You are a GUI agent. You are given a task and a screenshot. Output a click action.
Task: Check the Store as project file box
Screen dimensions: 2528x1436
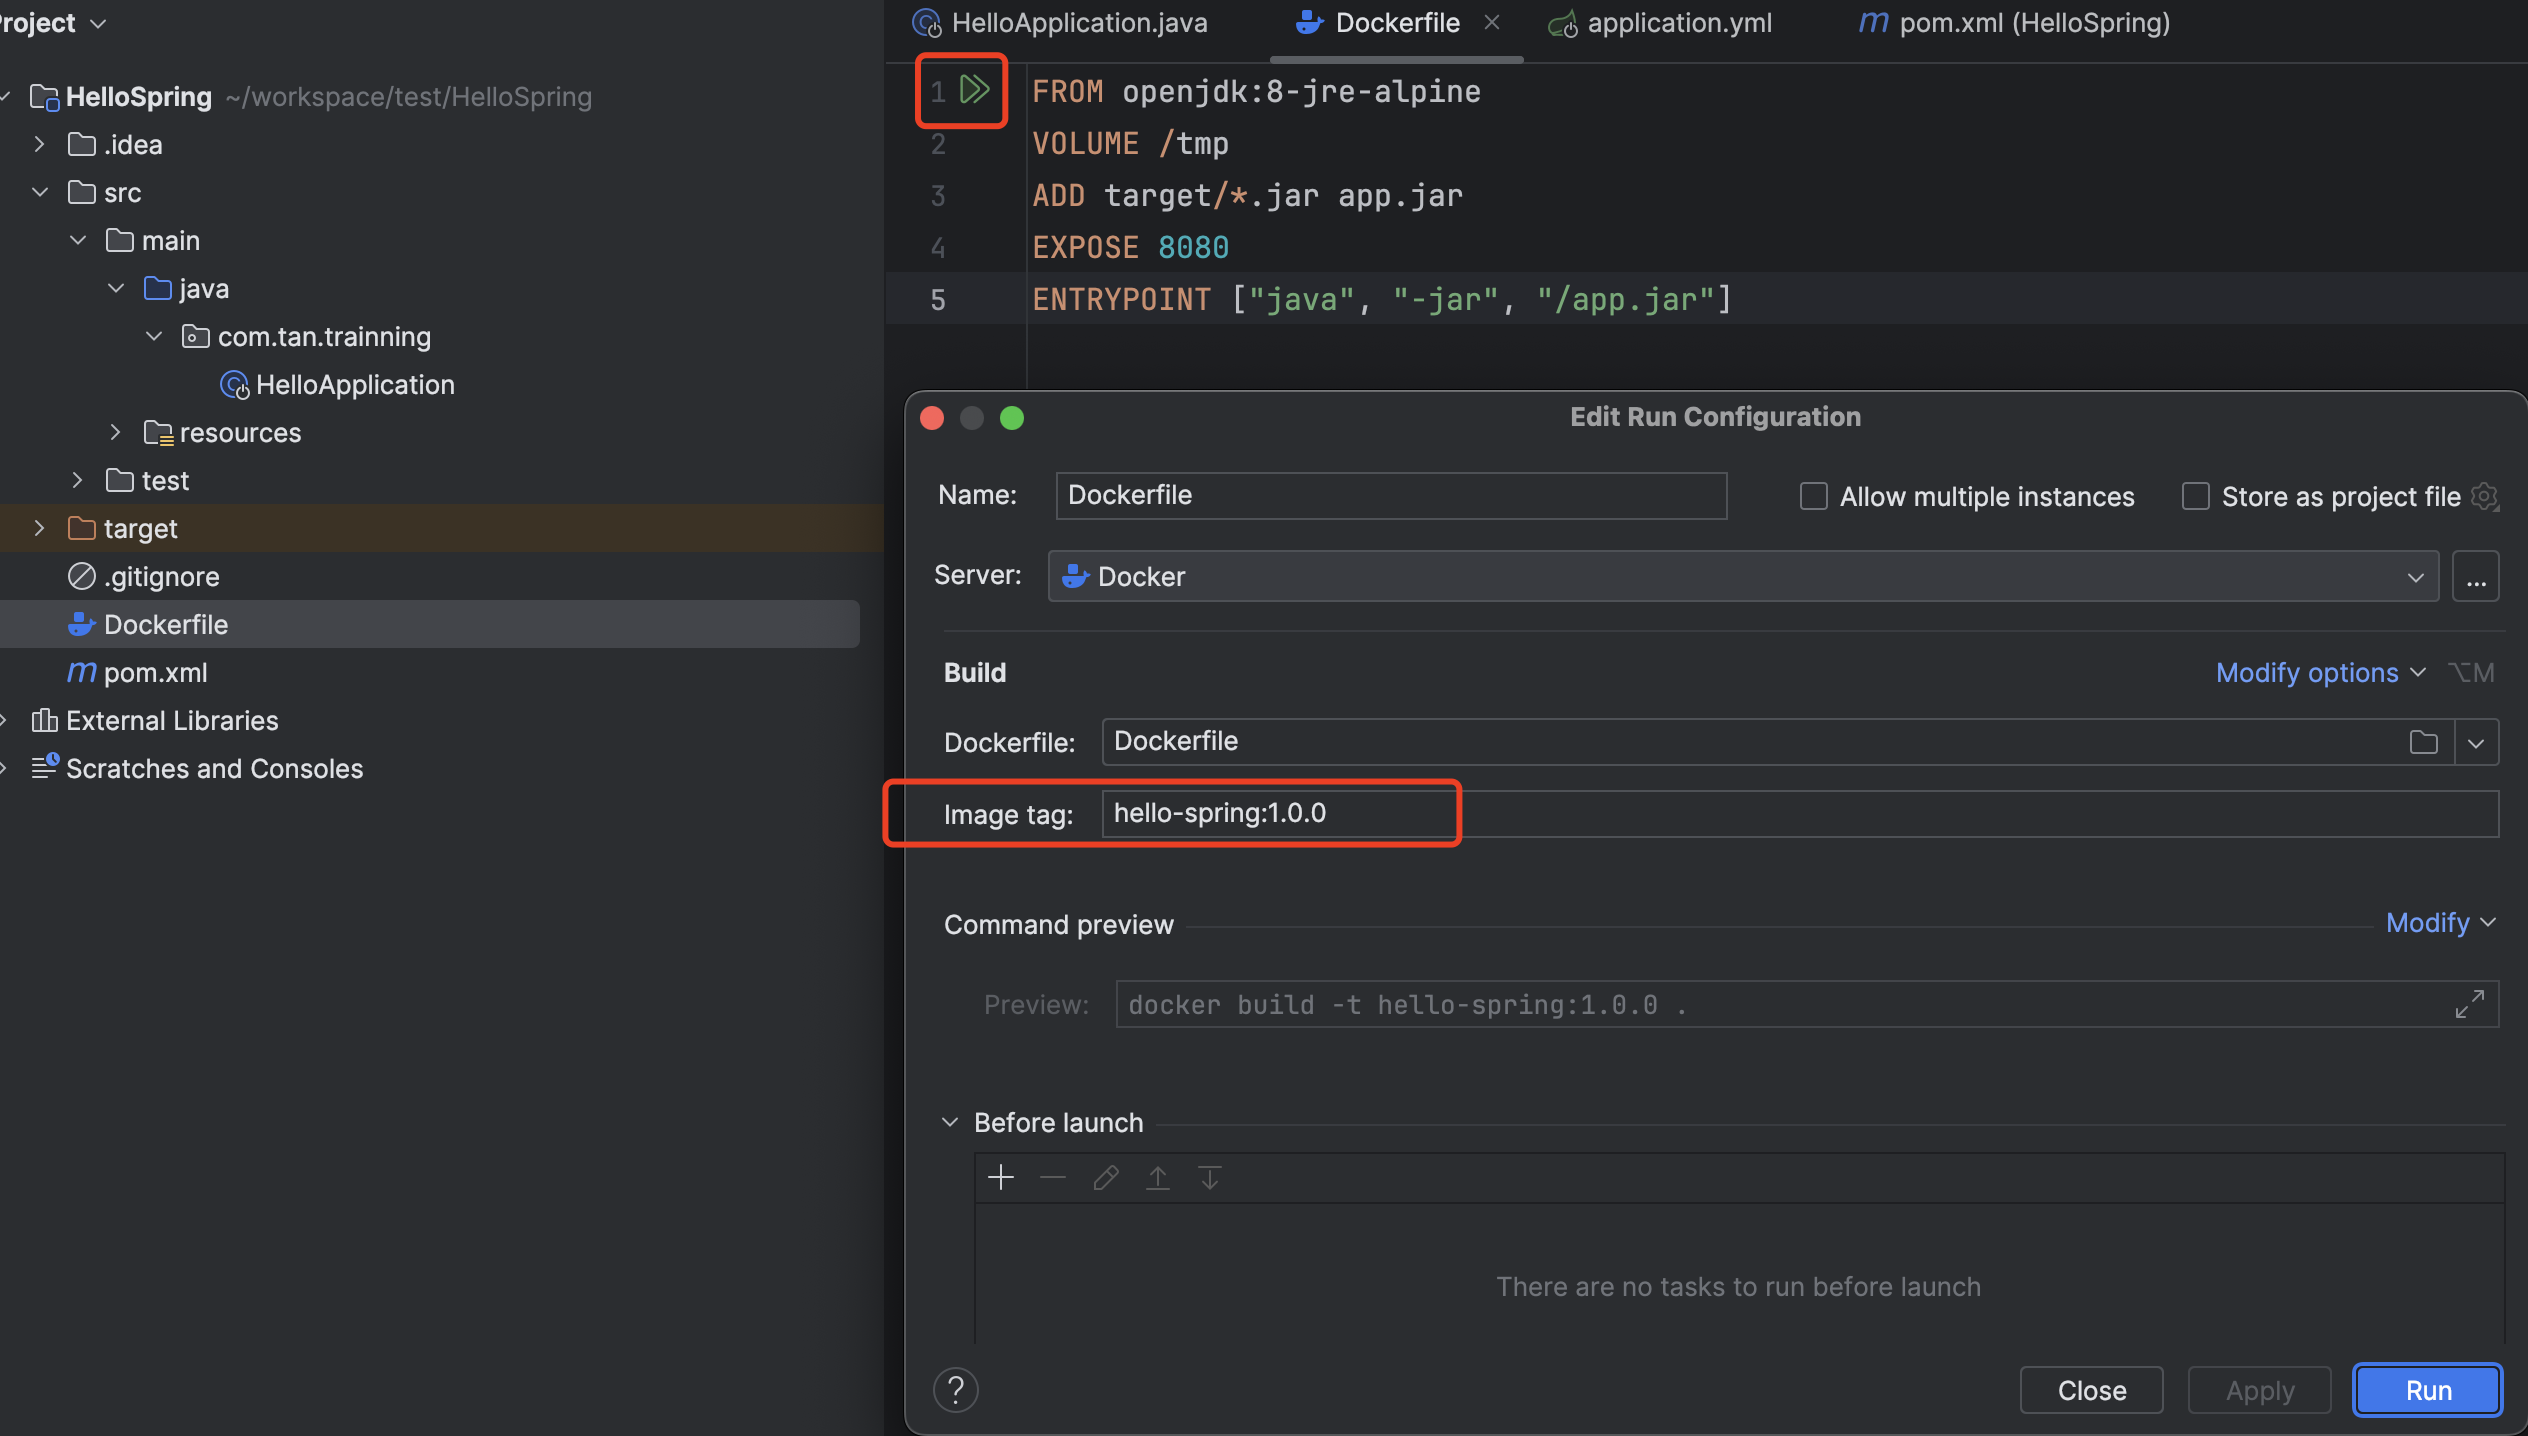click(2195, 496)
